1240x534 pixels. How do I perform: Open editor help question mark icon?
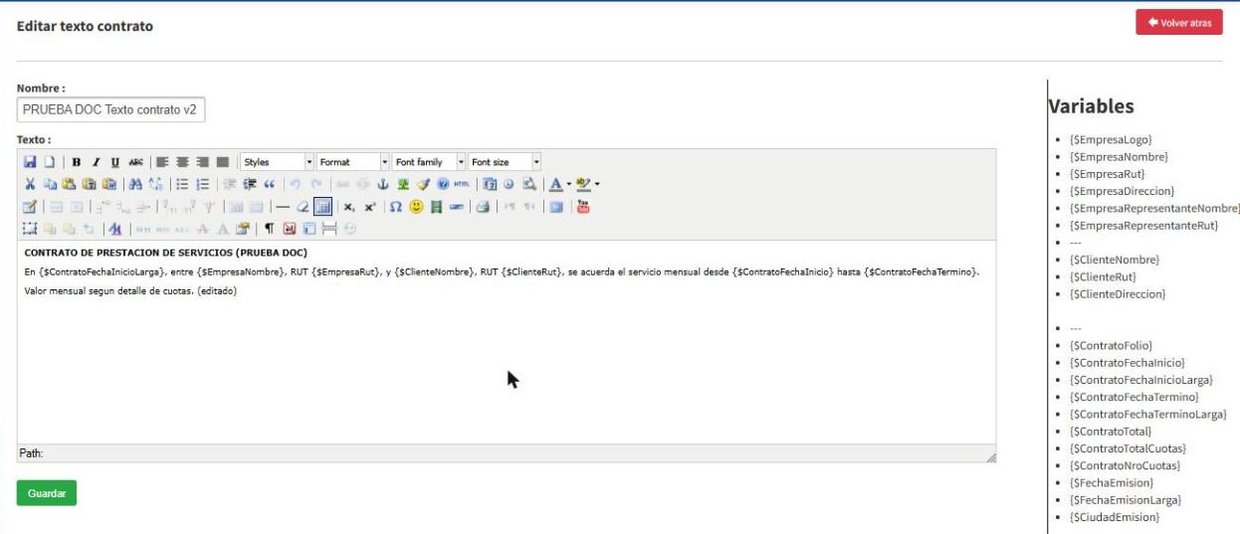(443, 184)
